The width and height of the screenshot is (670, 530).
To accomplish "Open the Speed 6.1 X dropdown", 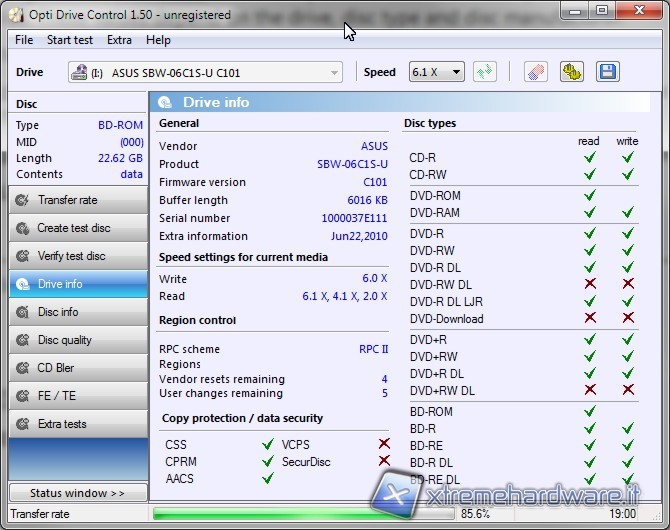I will pos(437,72).
